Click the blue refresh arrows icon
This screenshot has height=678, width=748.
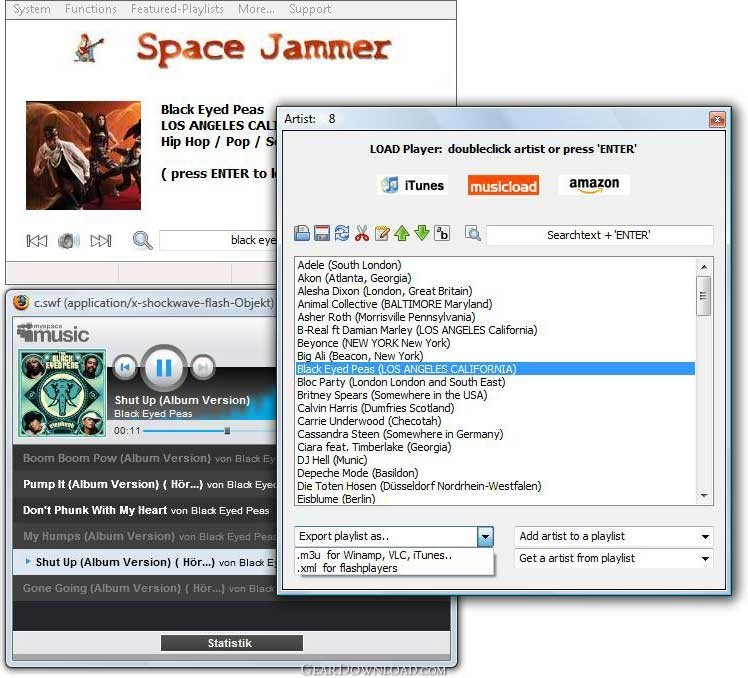(x=342, y=233)
